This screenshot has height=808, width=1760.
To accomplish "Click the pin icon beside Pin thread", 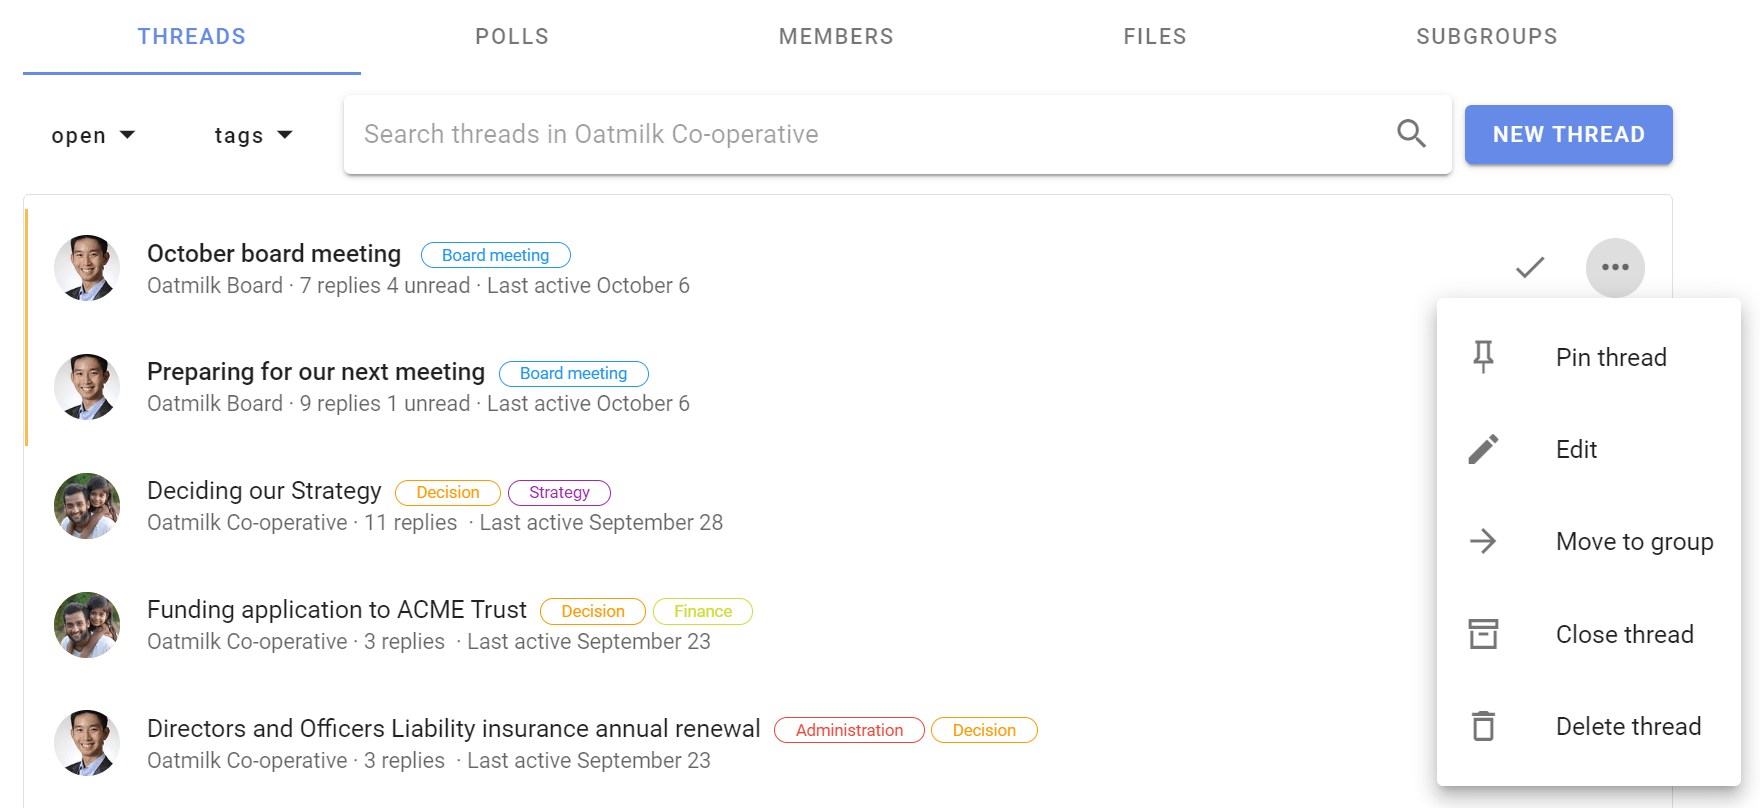I will pyautogui.click(x=1484, y=357).
